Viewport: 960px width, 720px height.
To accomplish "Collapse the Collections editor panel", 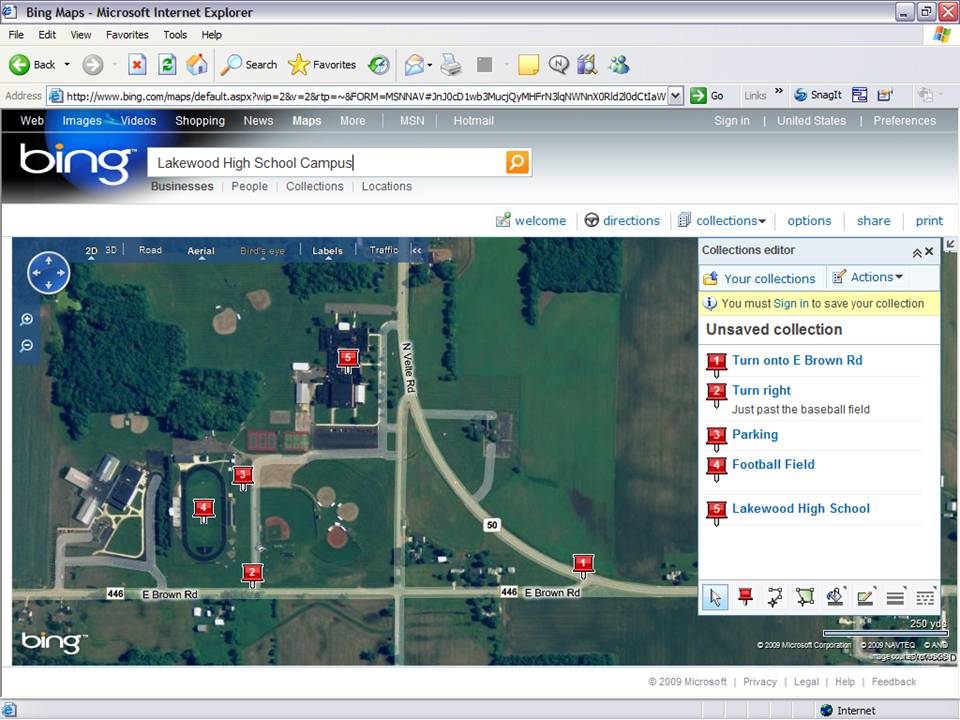I will point(917,252).
